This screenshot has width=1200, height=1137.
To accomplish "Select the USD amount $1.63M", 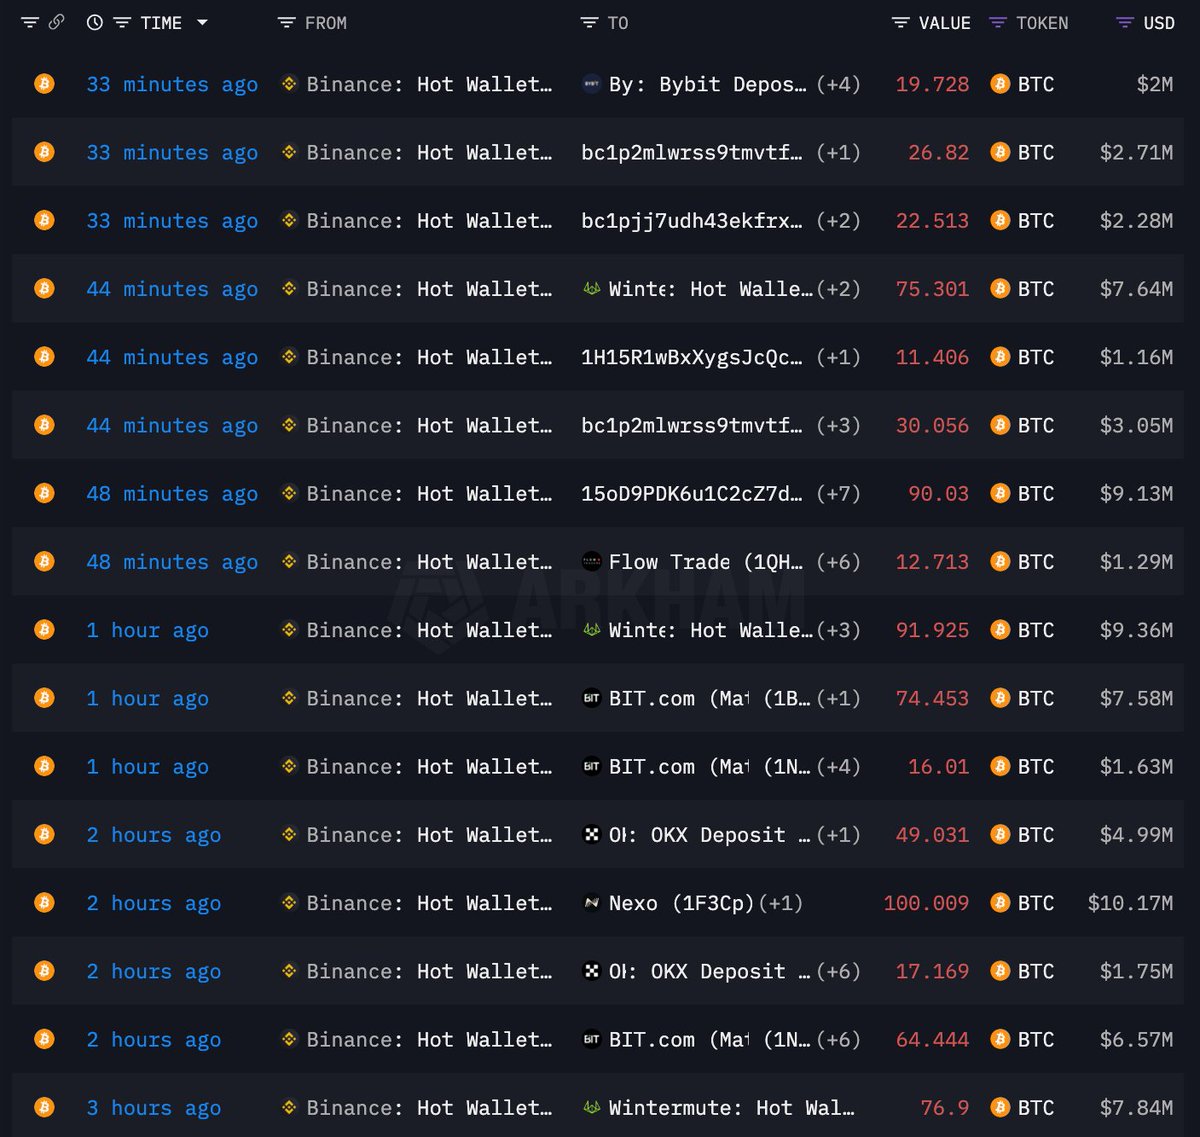I will click(1136, 766).
